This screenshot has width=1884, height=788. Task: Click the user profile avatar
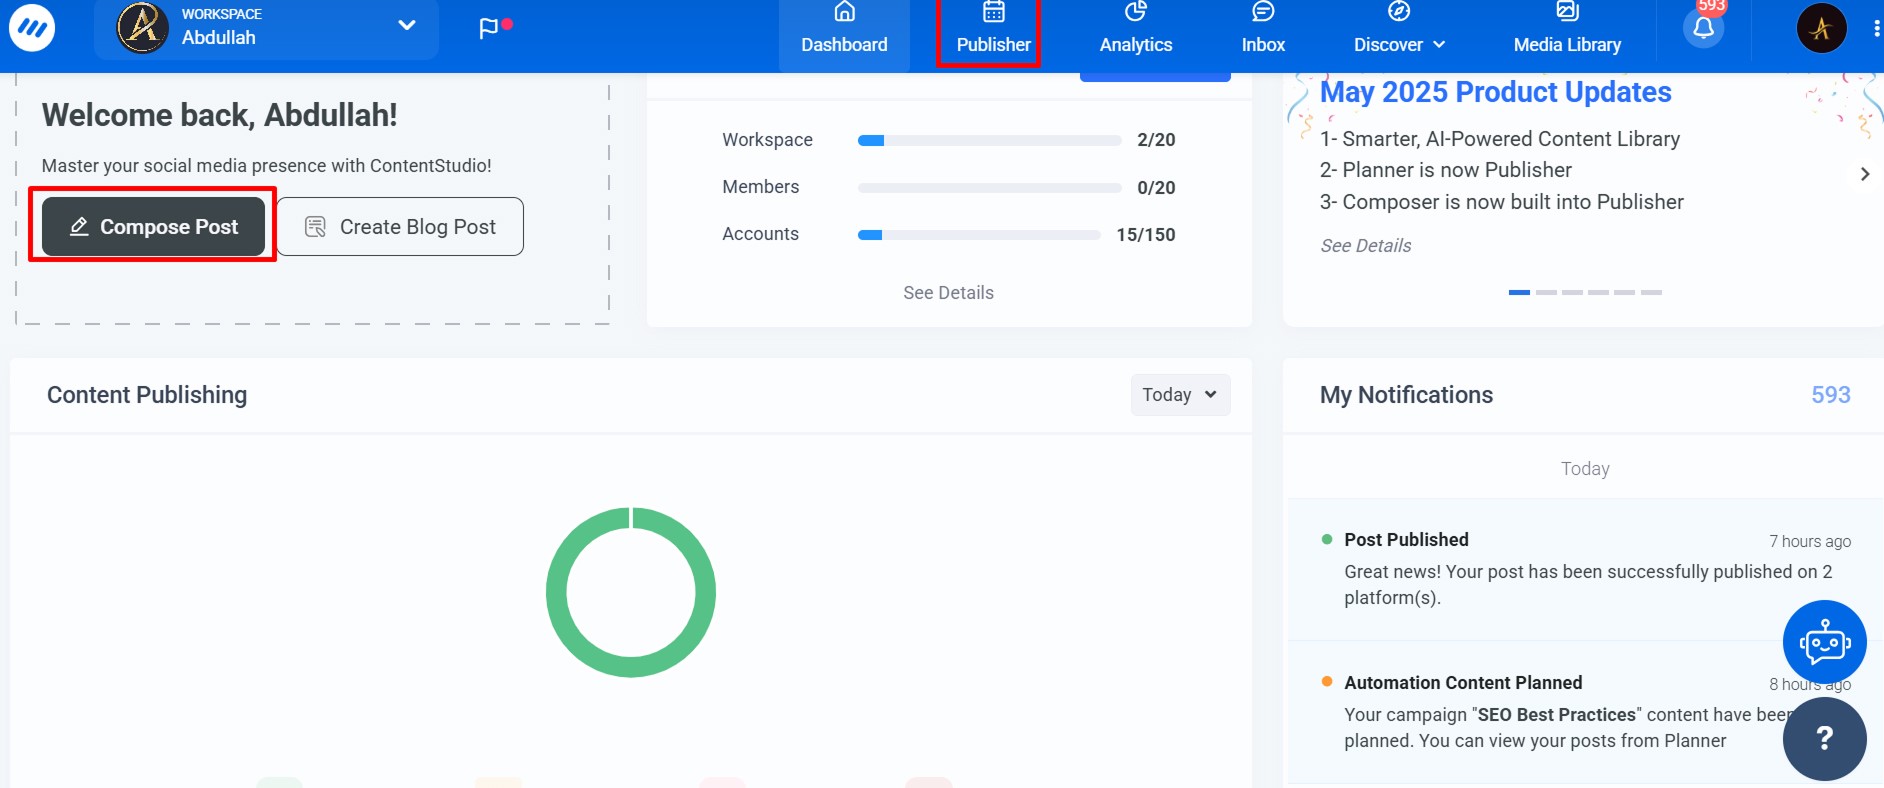coord(1821,28)
